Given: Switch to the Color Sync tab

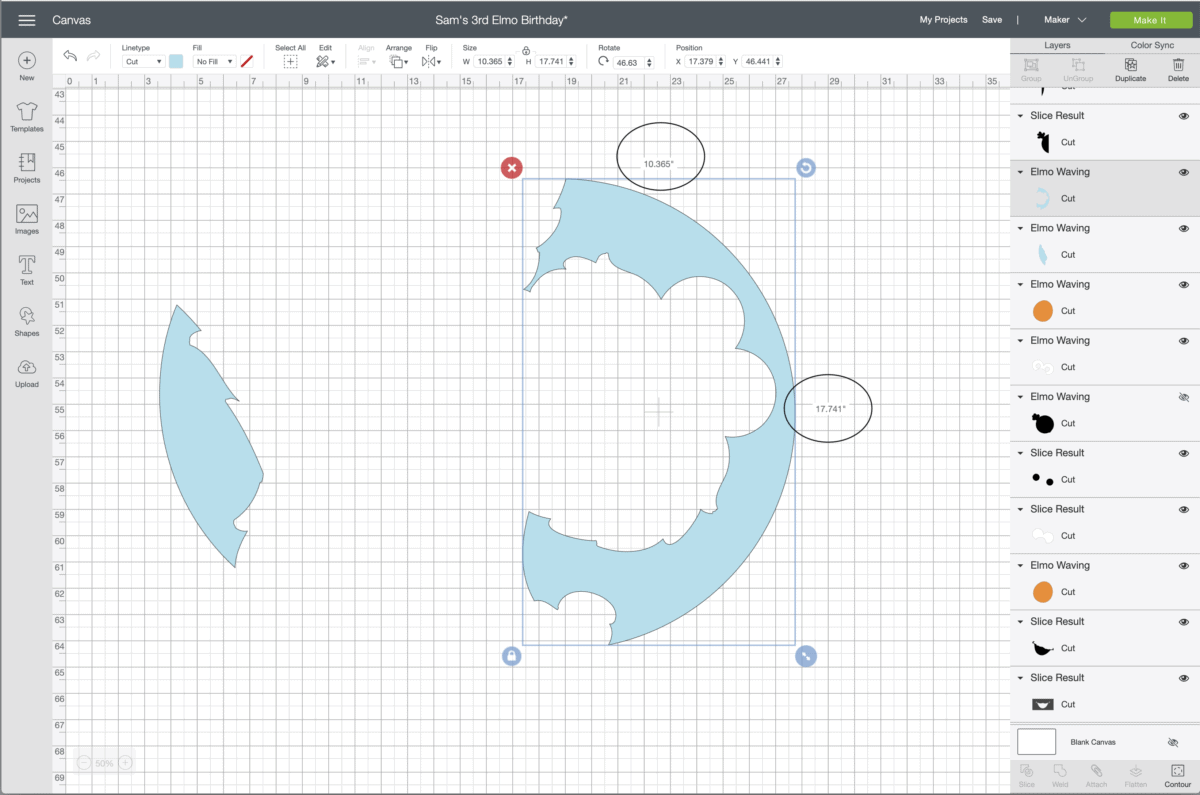Looking at the screenshot, I should coord(1152,45).
